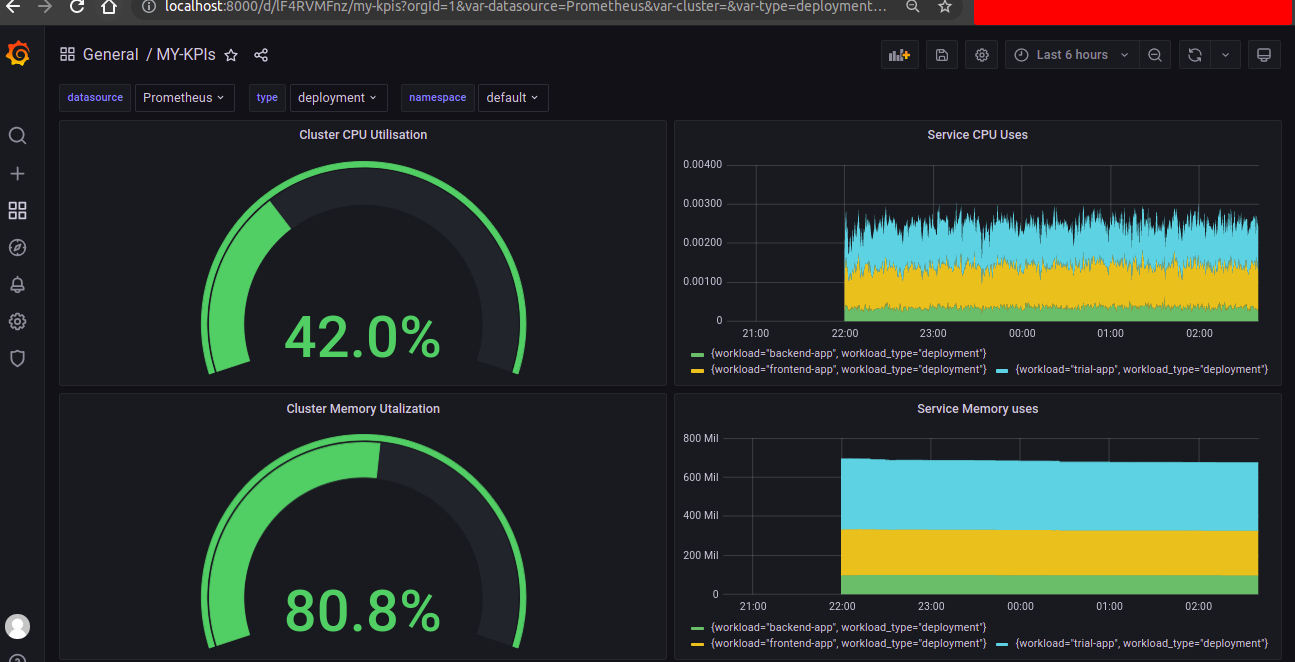The image size is (1295, 662).
Task: Open dashboard settings gear in top bar
Action: (x=982, y=55)
